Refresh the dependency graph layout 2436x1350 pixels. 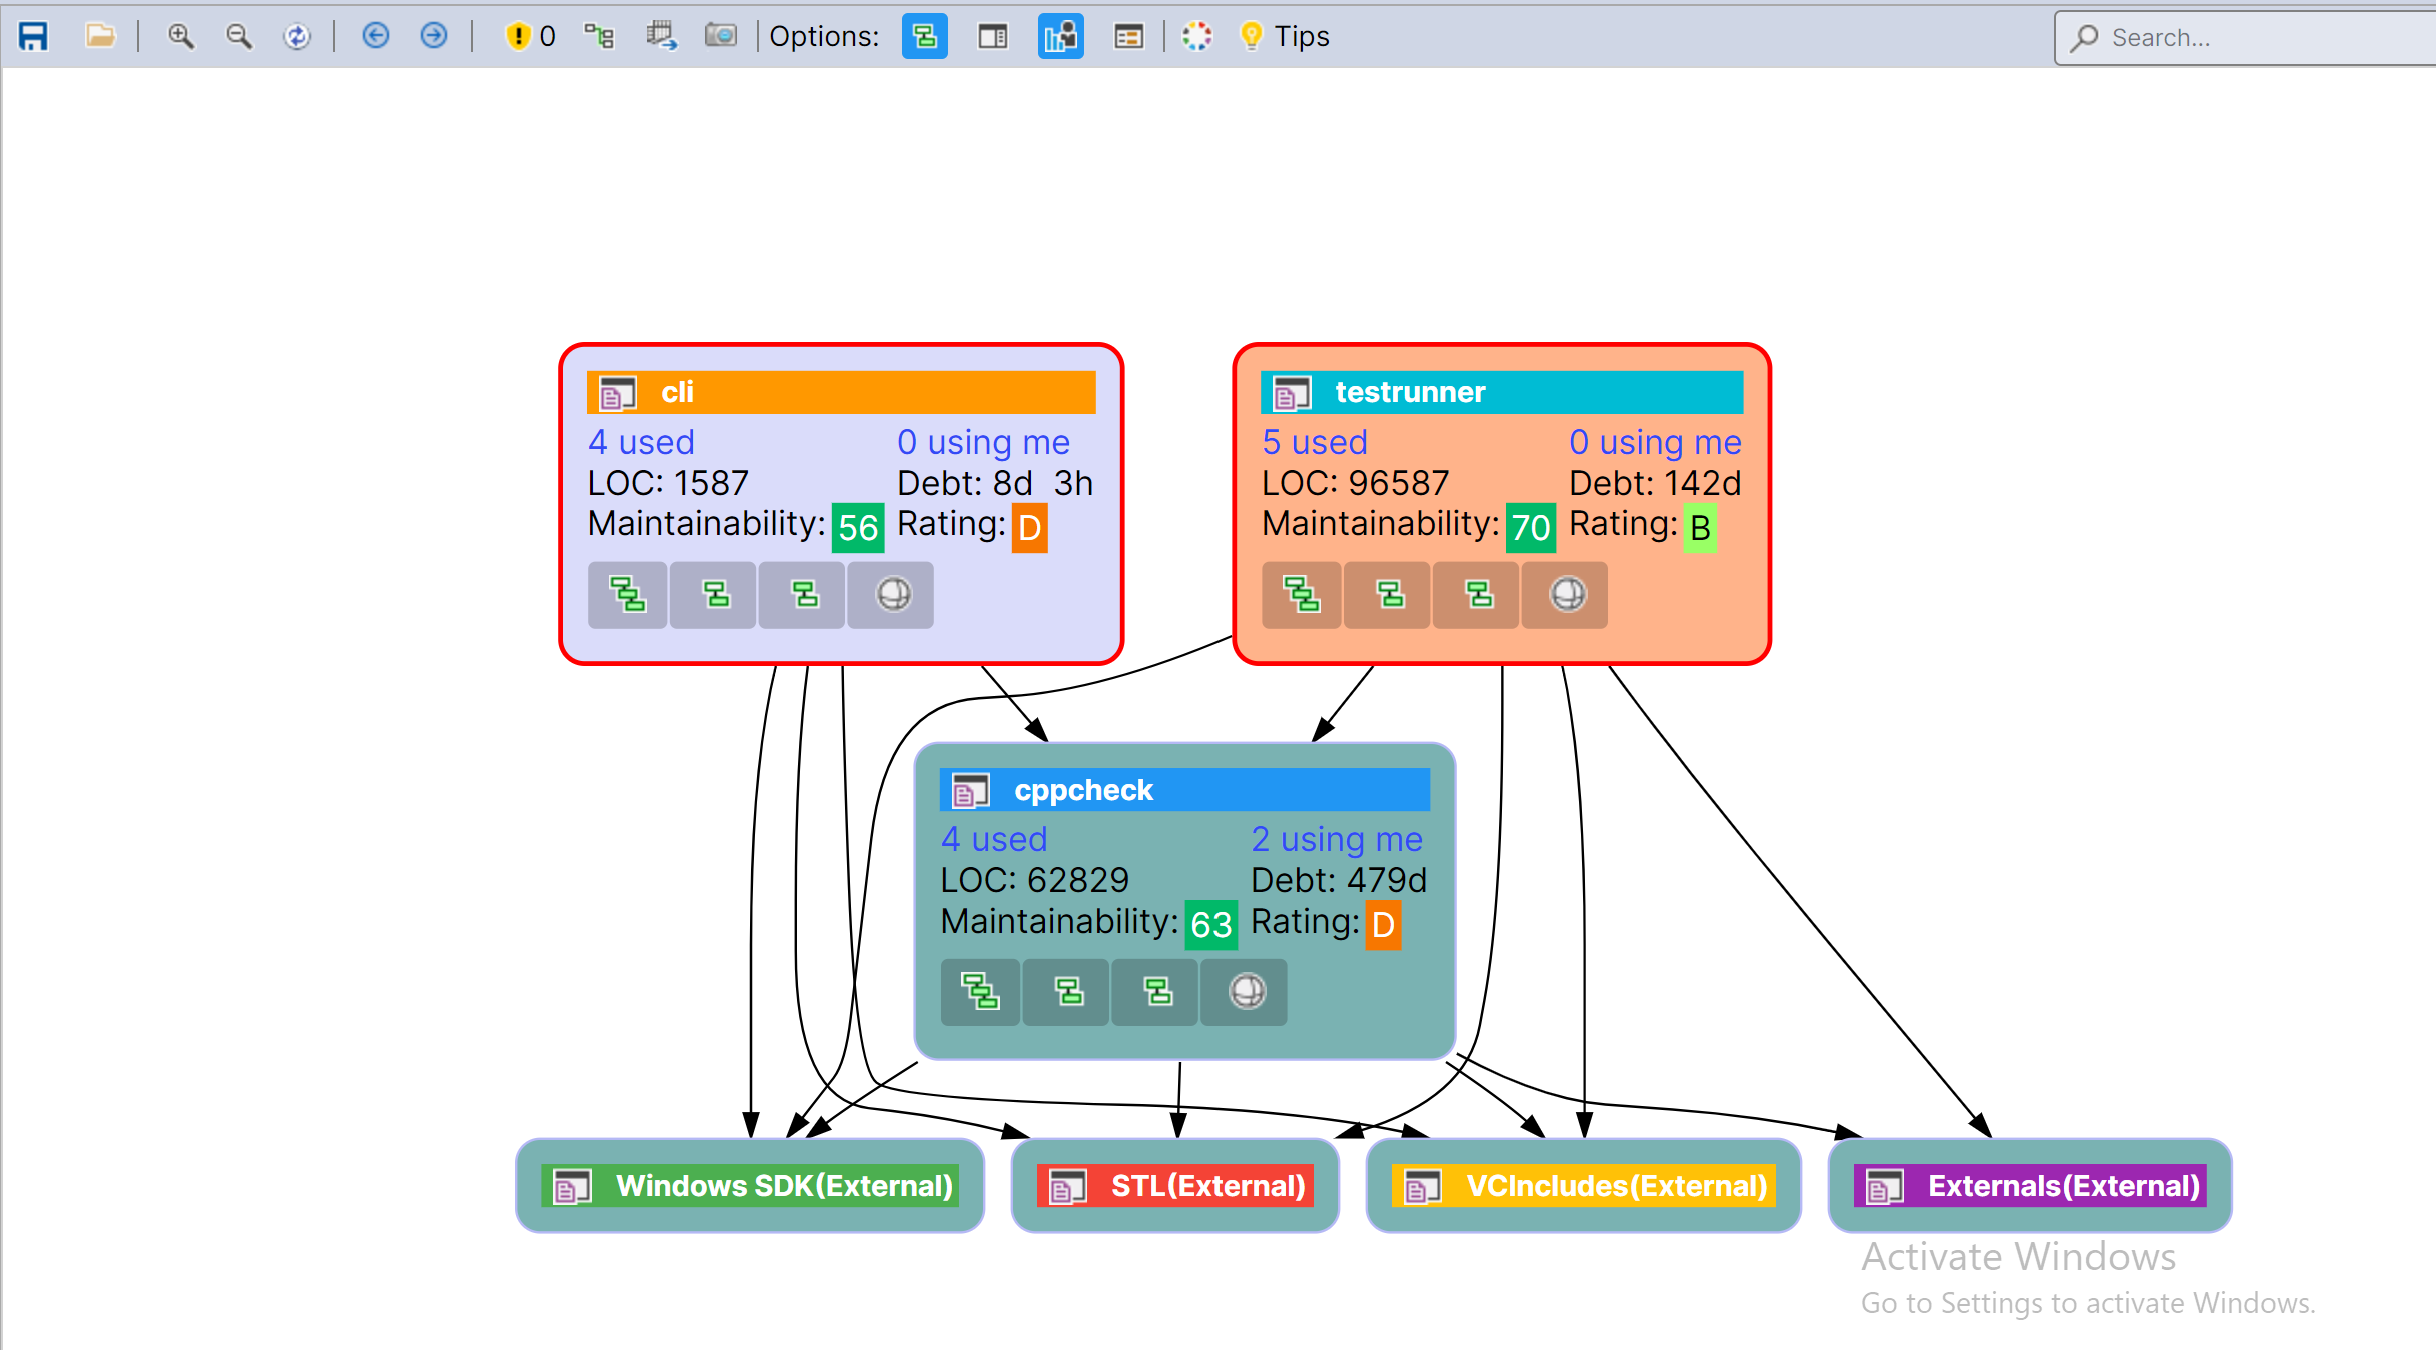tap(298, 36)
